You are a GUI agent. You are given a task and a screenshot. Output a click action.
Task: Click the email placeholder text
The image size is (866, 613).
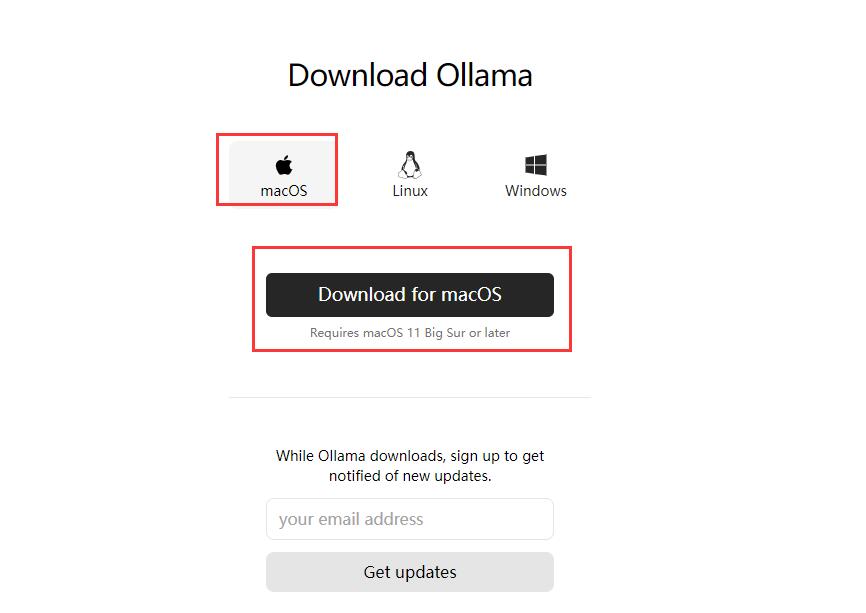tap(351, 520)
